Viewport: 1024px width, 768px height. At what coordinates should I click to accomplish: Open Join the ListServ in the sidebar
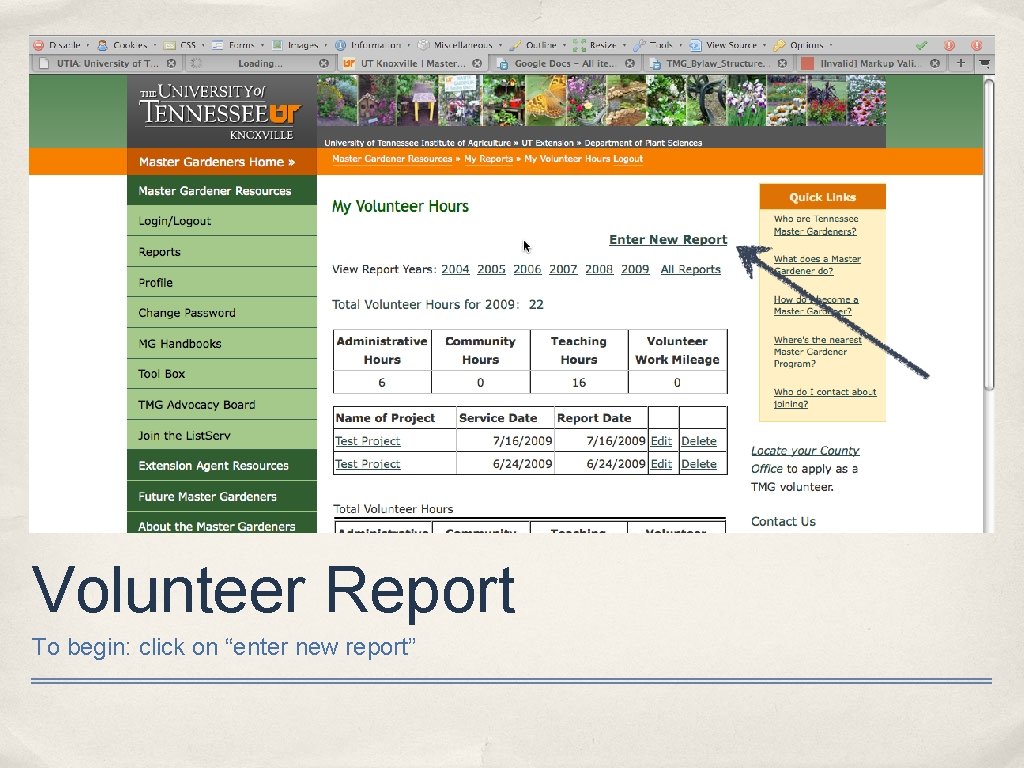pyautogui.click(x=222, y=435)
